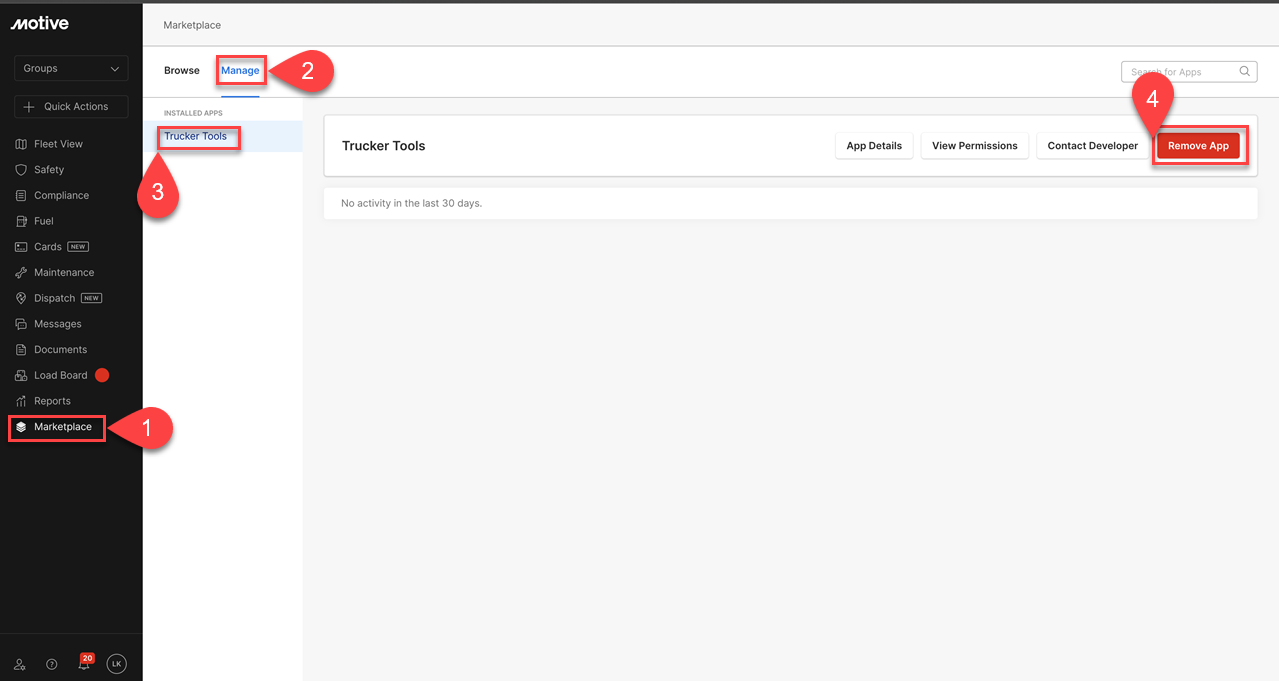Click the Messages icon
This screenshot has height=681, width=1279.
tap(21, 324)
